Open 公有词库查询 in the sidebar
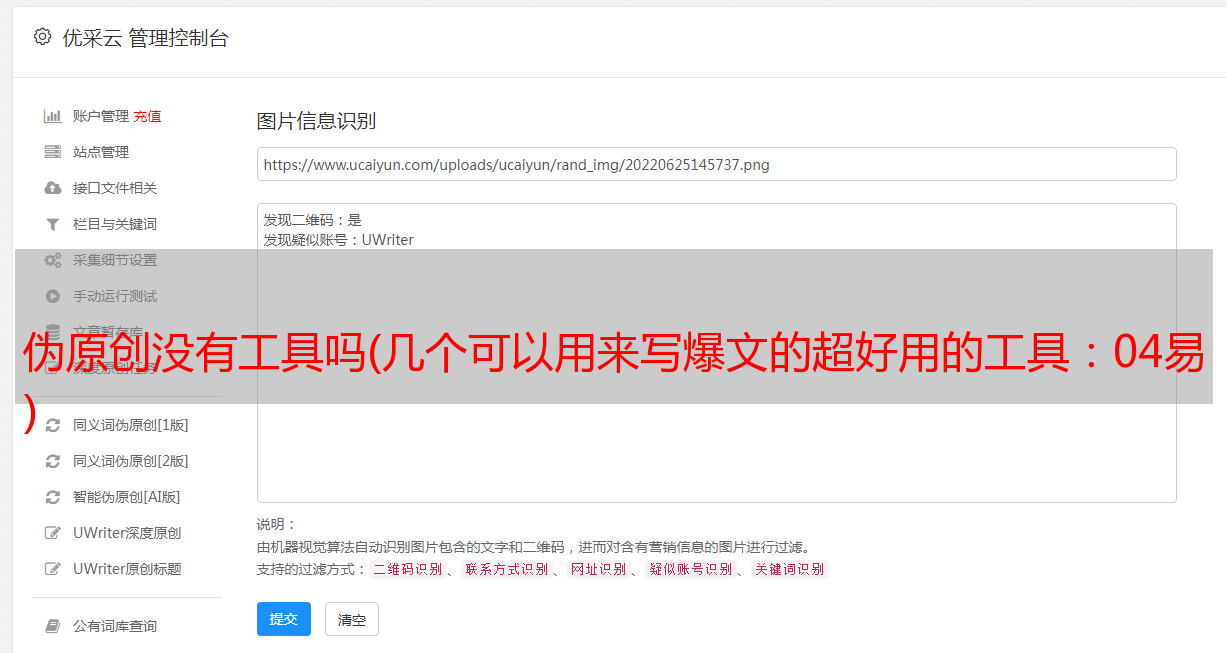Image resolution: width=1227 pixels, height=653 pixels. (115, 626)
